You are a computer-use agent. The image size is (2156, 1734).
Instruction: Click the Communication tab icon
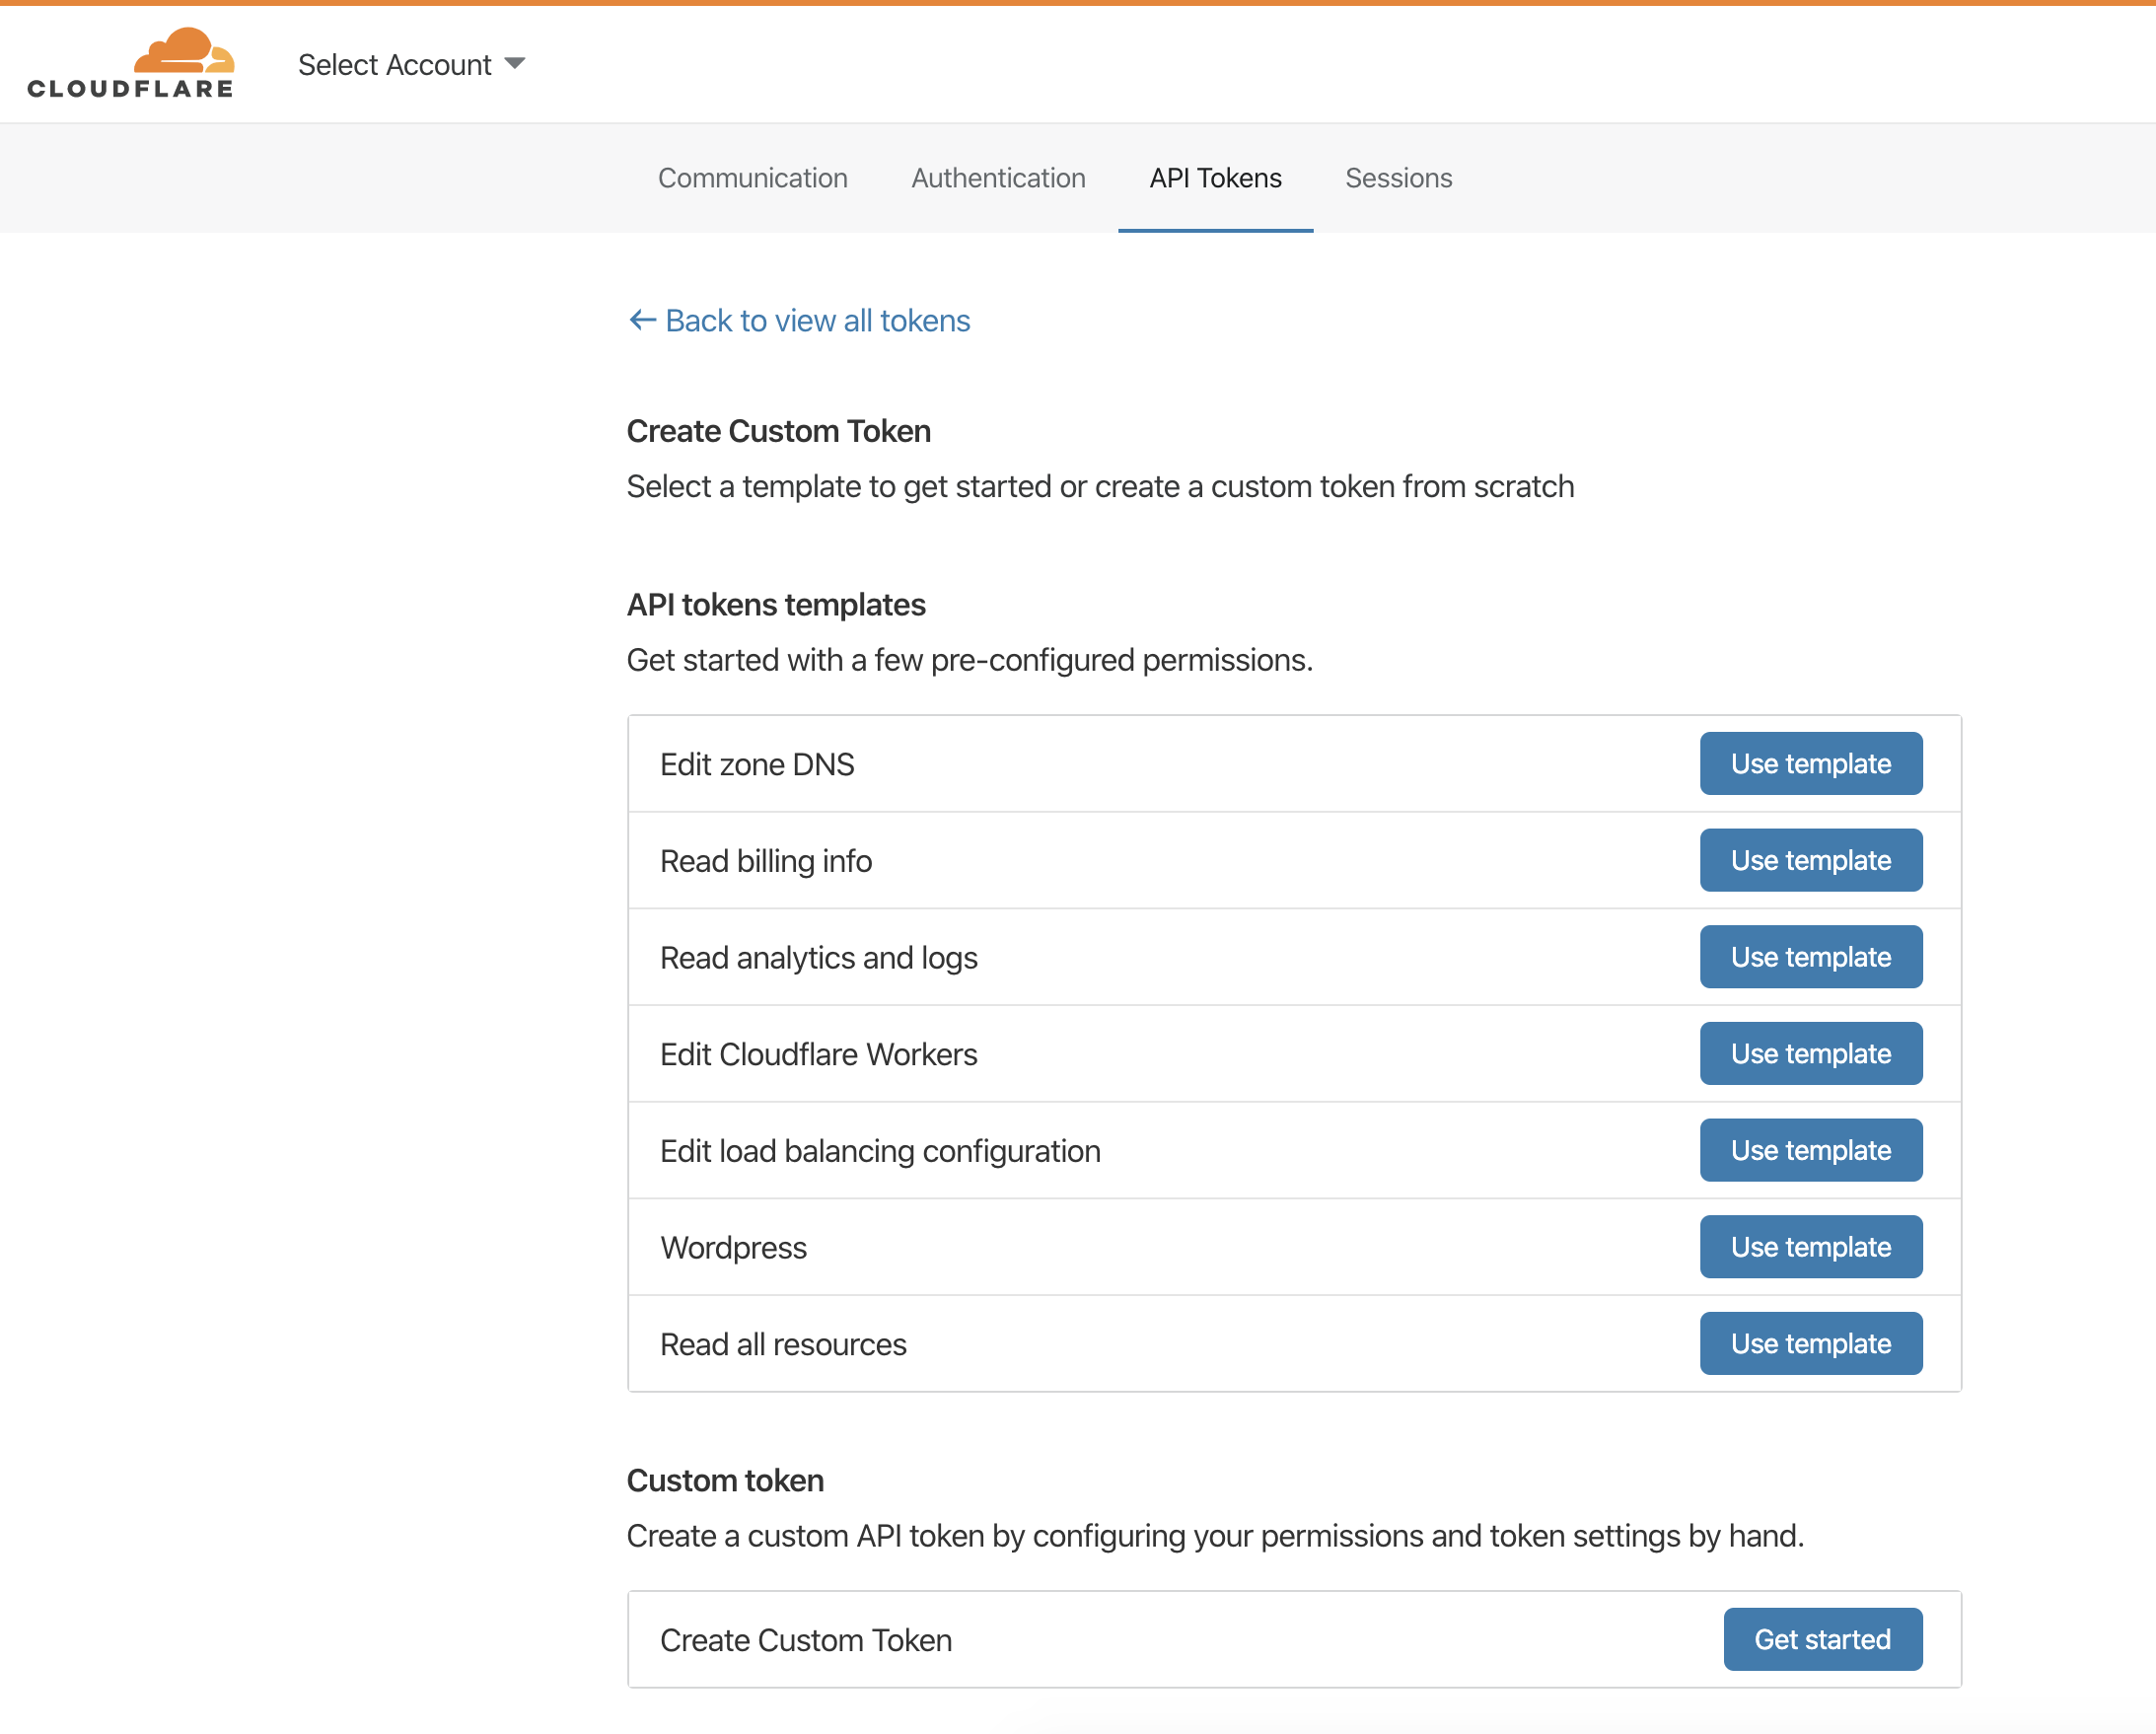752,177
